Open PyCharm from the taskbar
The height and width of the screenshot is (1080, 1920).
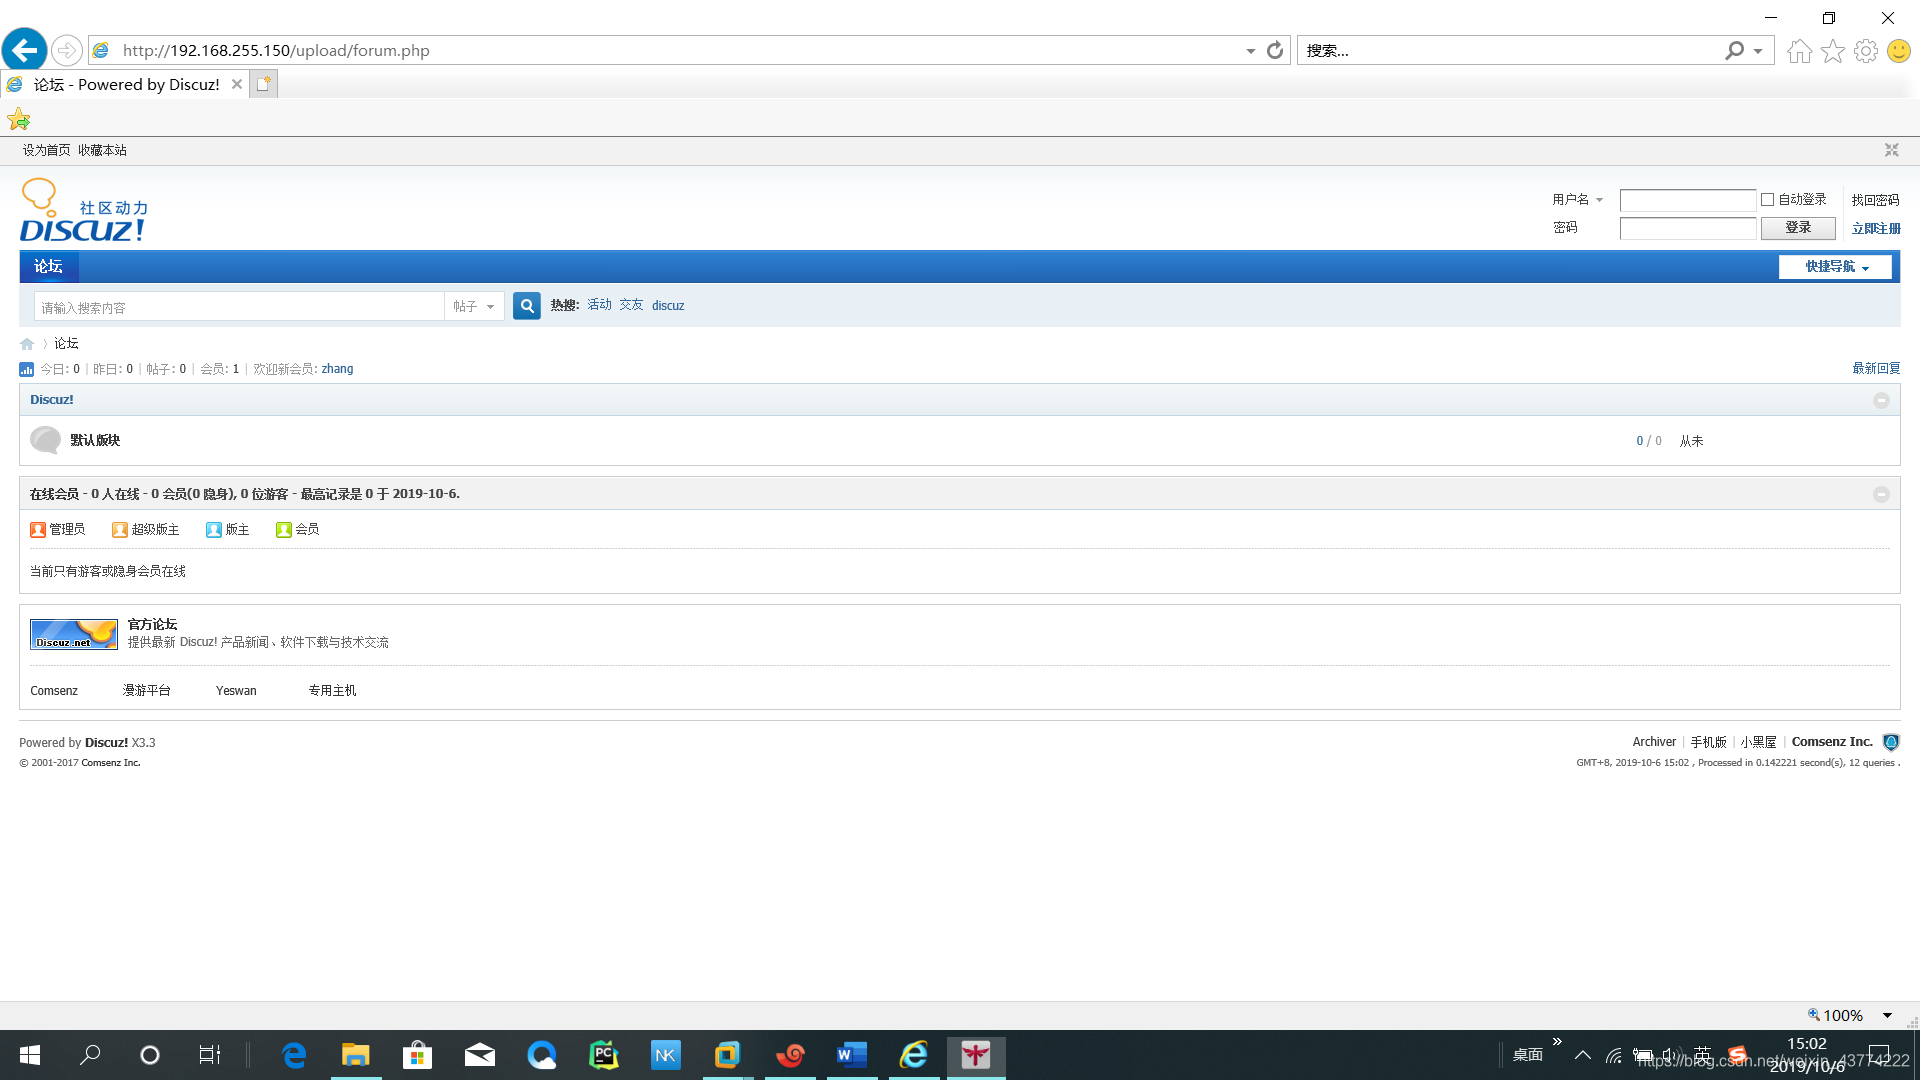(603, 1055)
